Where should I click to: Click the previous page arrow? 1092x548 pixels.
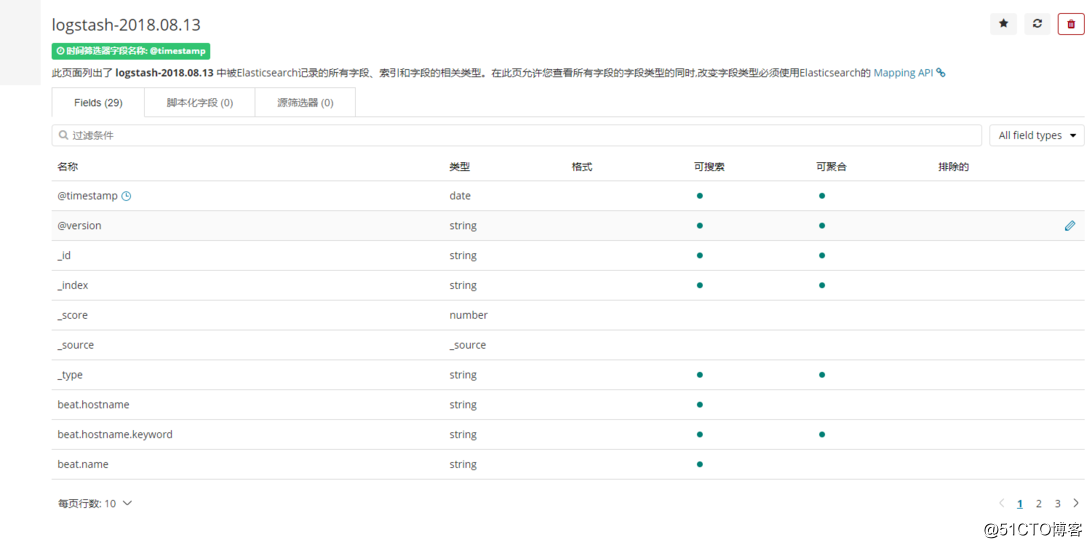(x=1001, y=503)
